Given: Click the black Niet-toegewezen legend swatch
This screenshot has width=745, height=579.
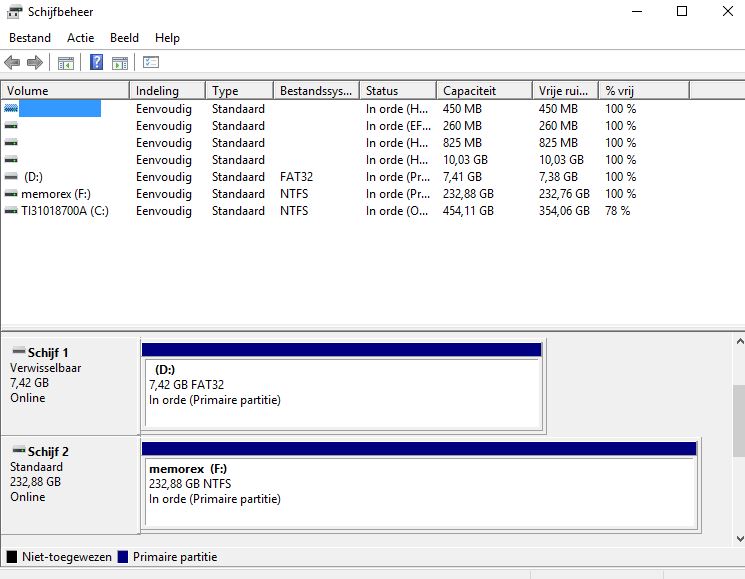Looking at the screenshot, I should [x=12, y=557].
